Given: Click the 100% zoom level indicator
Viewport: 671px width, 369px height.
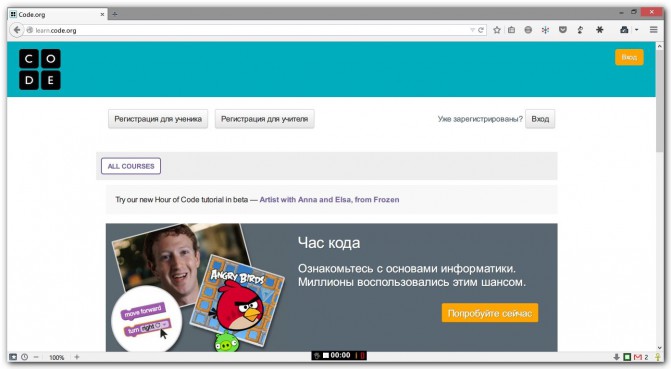Looking at the screenshot, I should (56, 357).
